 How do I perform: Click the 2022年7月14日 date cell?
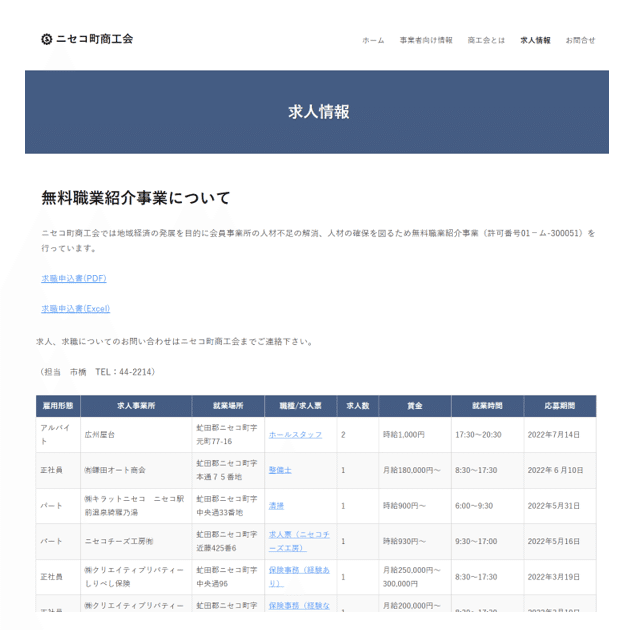click(x=560, y=435)
